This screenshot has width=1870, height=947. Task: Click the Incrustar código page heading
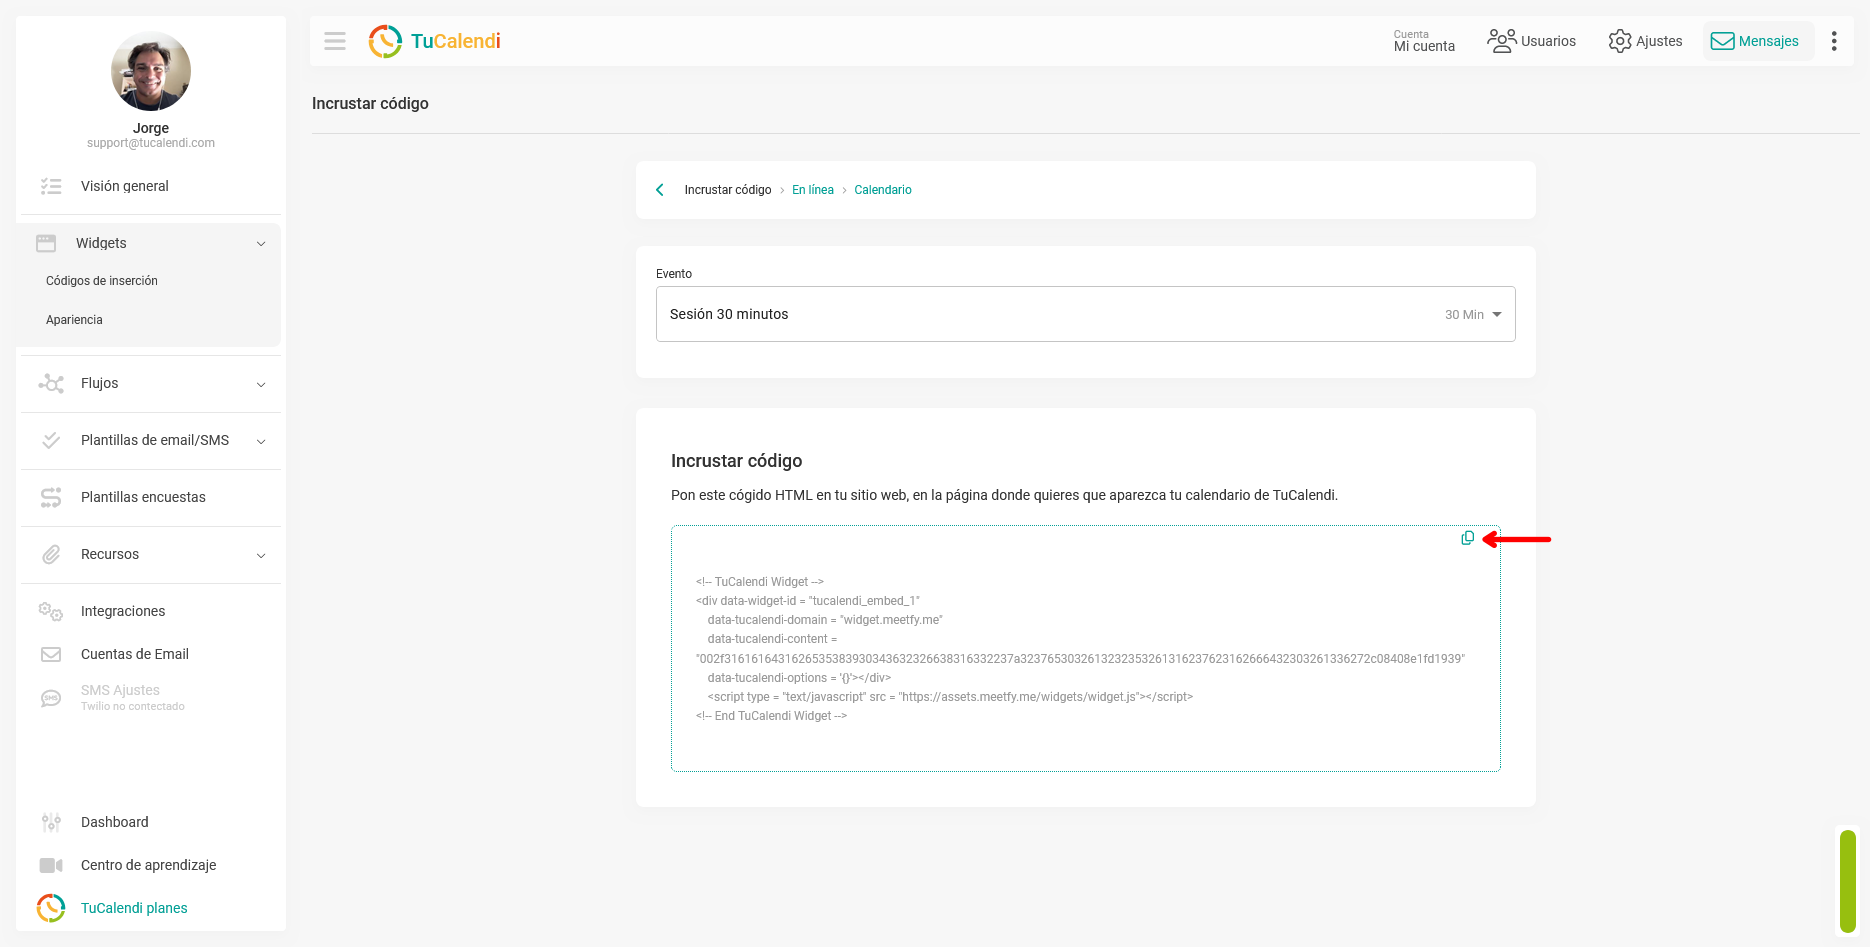point(370,103)
